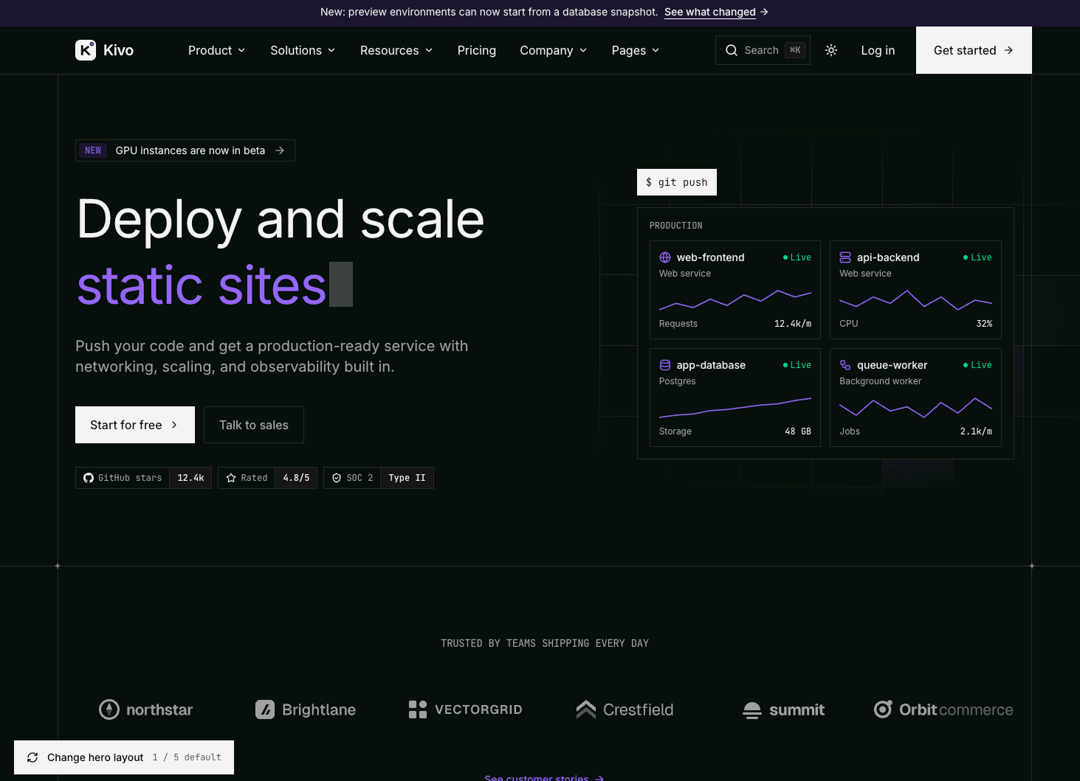Click the northstar compass logo
The height and width of the screenshot is (781, 1080).
click(109, 709)
